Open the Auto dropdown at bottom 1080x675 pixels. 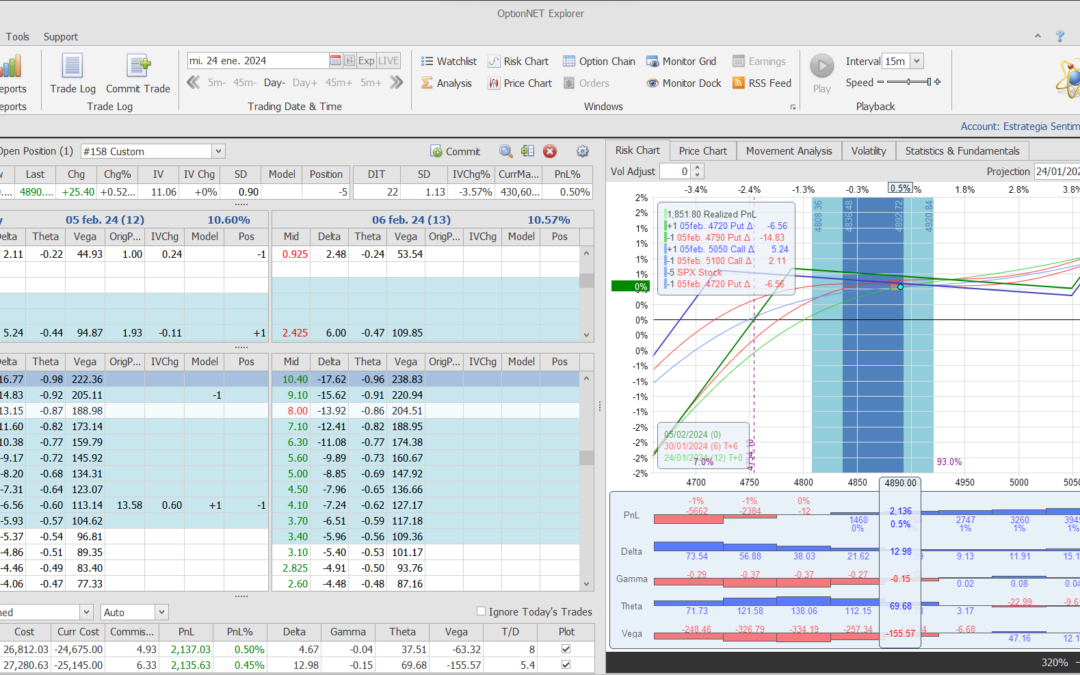coord(161,612)
